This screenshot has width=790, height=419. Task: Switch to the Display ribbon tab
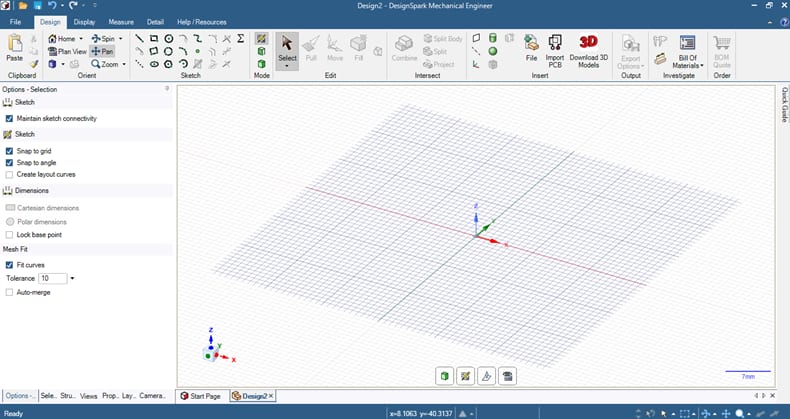tap(84, 22)
